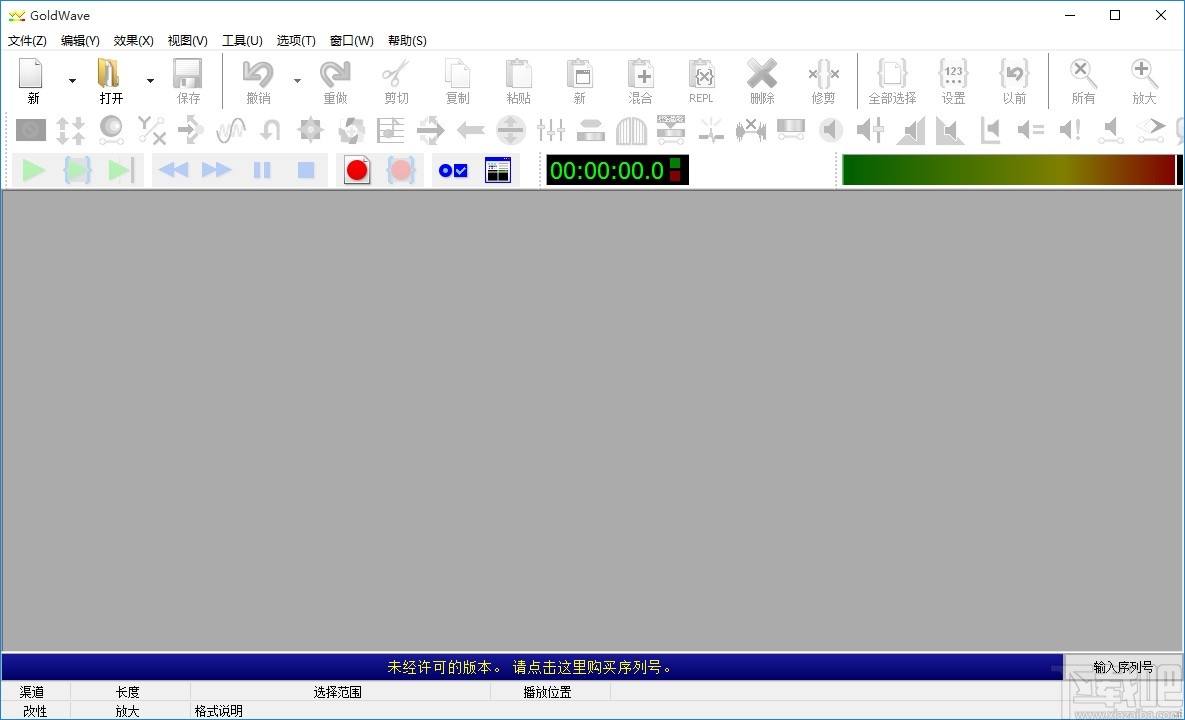Click the play-to-end green button
The height and width of the screenshot is (720, 1185).
tap(121, 171)
